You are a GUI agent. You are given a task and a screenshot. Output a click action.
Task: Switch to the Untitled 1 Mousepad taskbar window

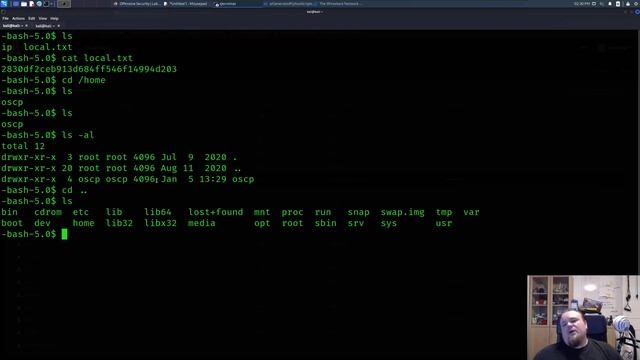186,4
